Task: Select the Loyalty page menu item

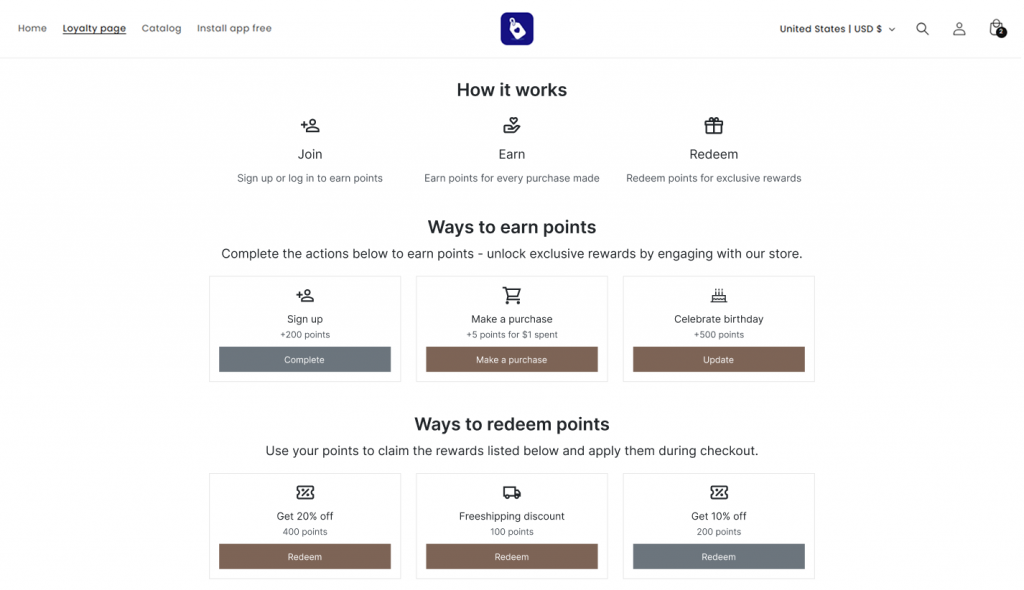Action: point(94,28)
